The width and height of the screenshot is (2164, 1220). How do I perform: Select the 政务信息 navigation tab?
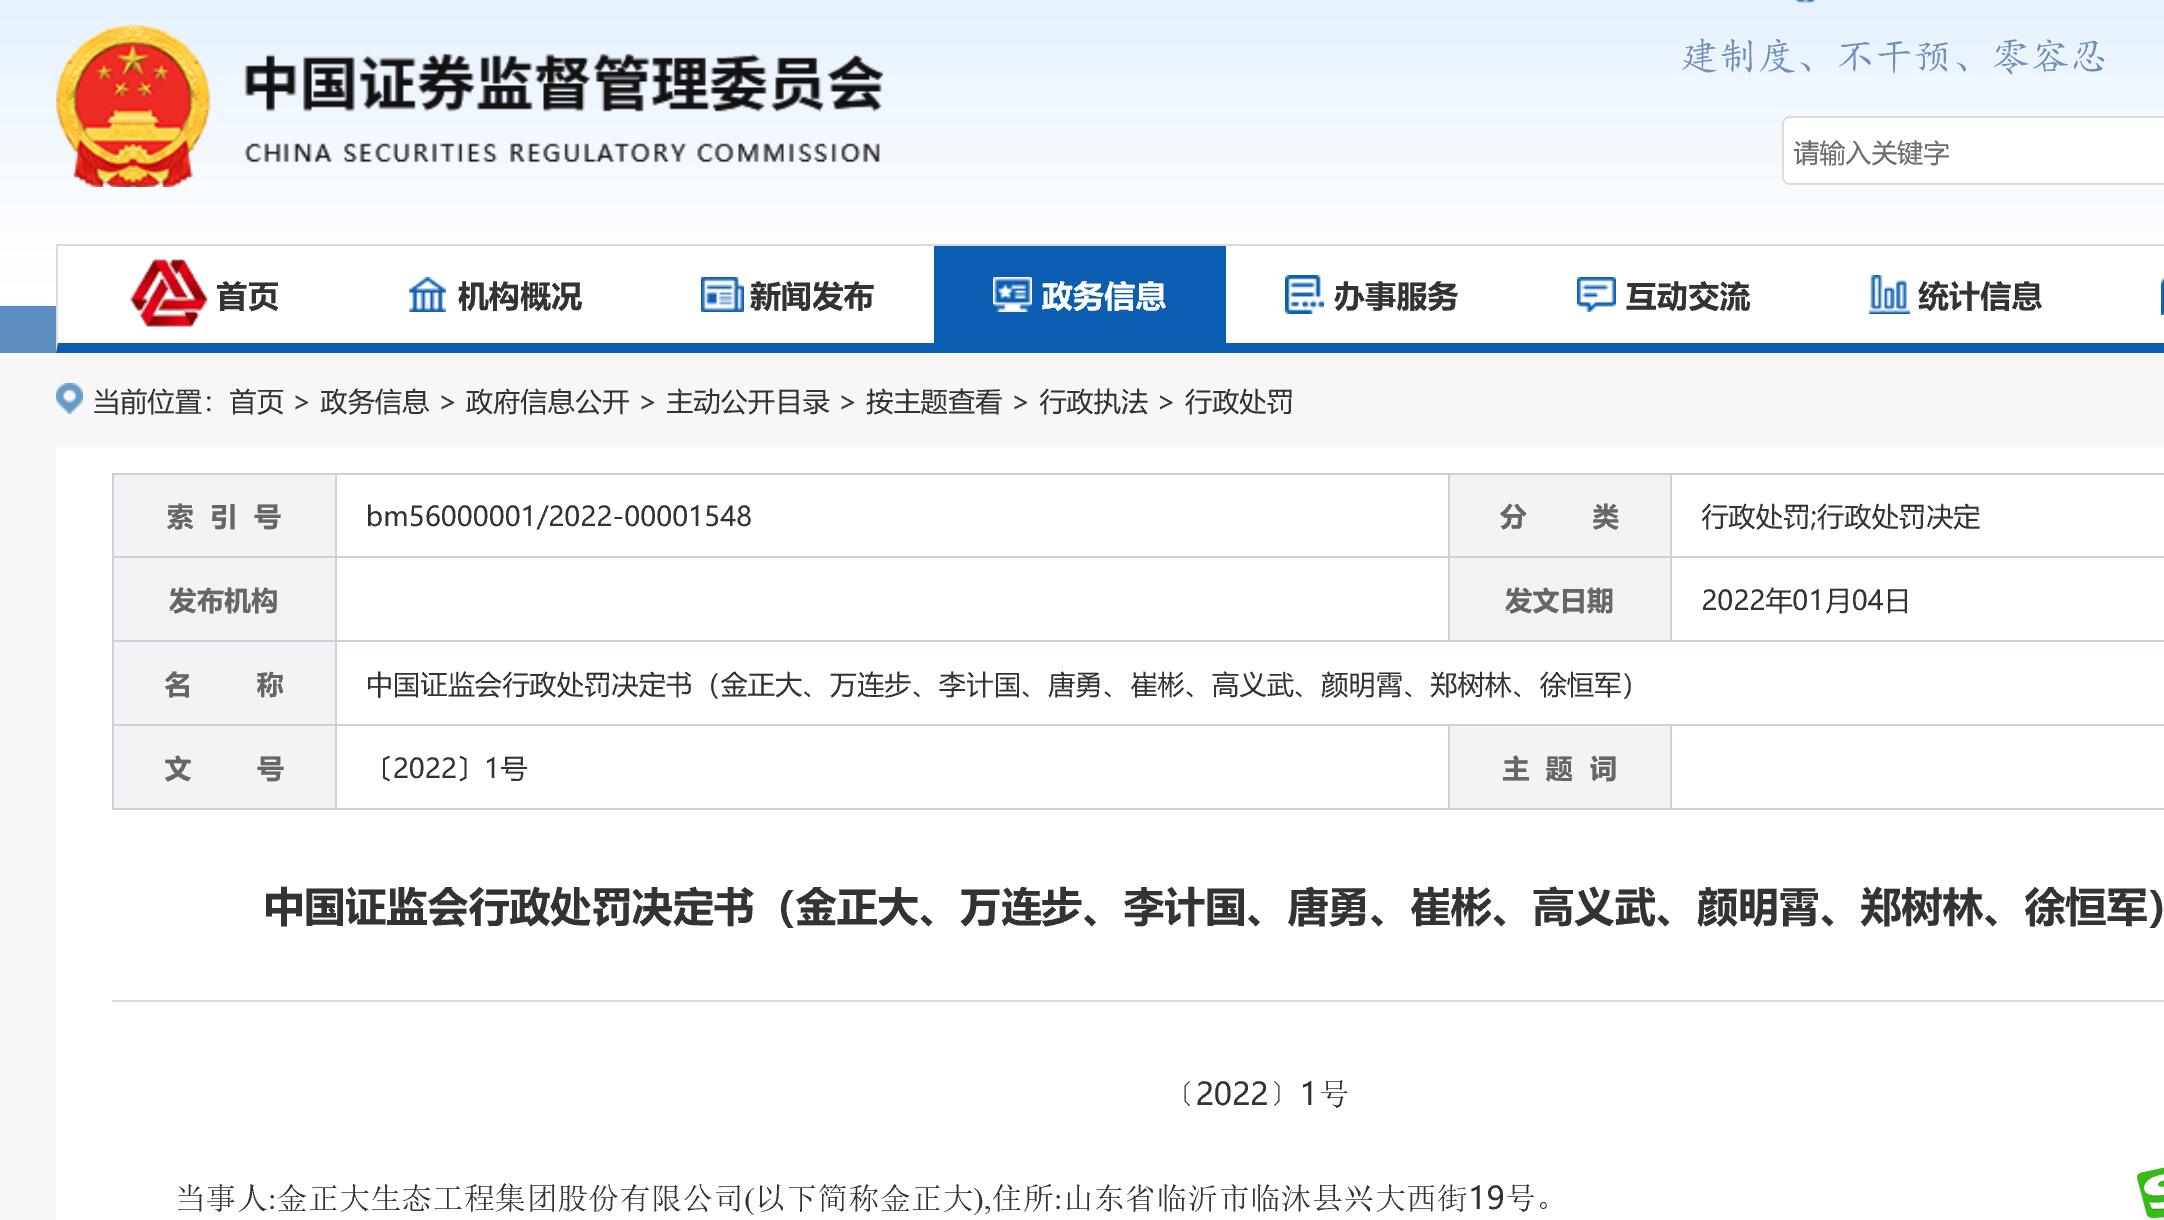point(1080,295)
